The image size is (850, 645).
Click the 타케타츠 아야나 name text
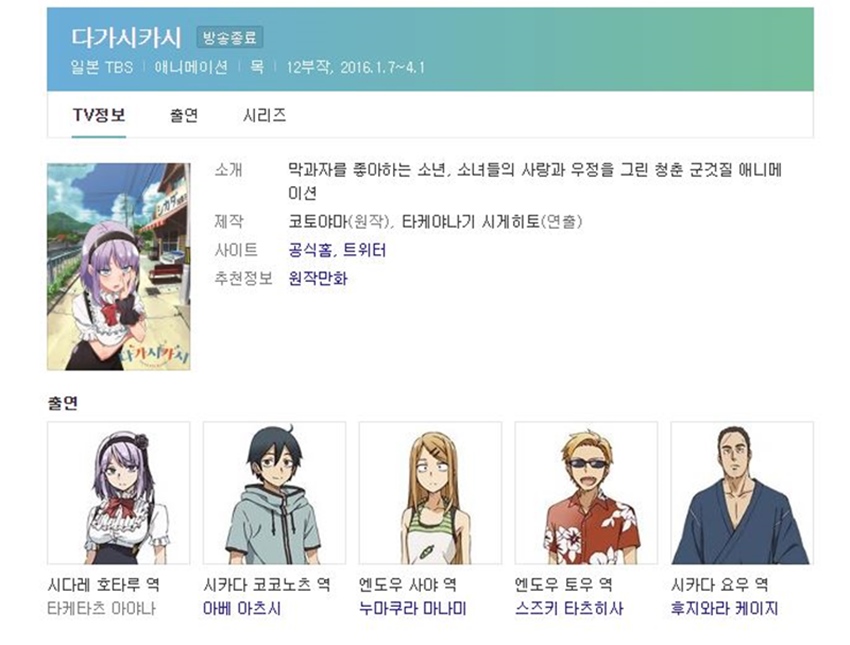click(x=101, y=608)
